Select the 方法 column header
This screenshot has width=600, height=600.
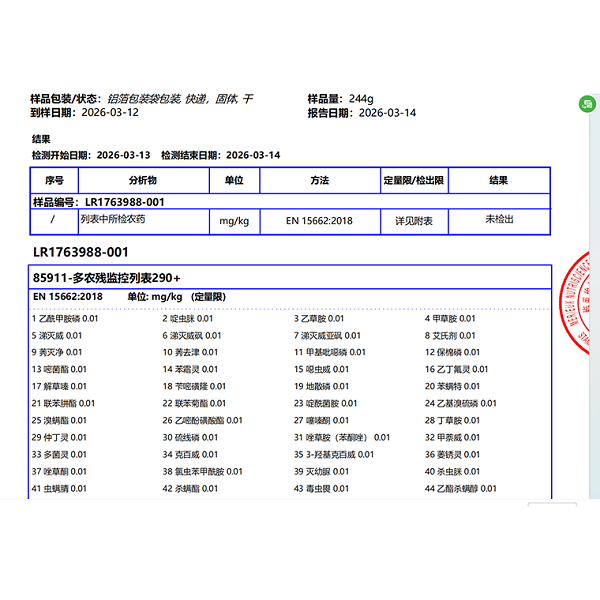[319, 181]
